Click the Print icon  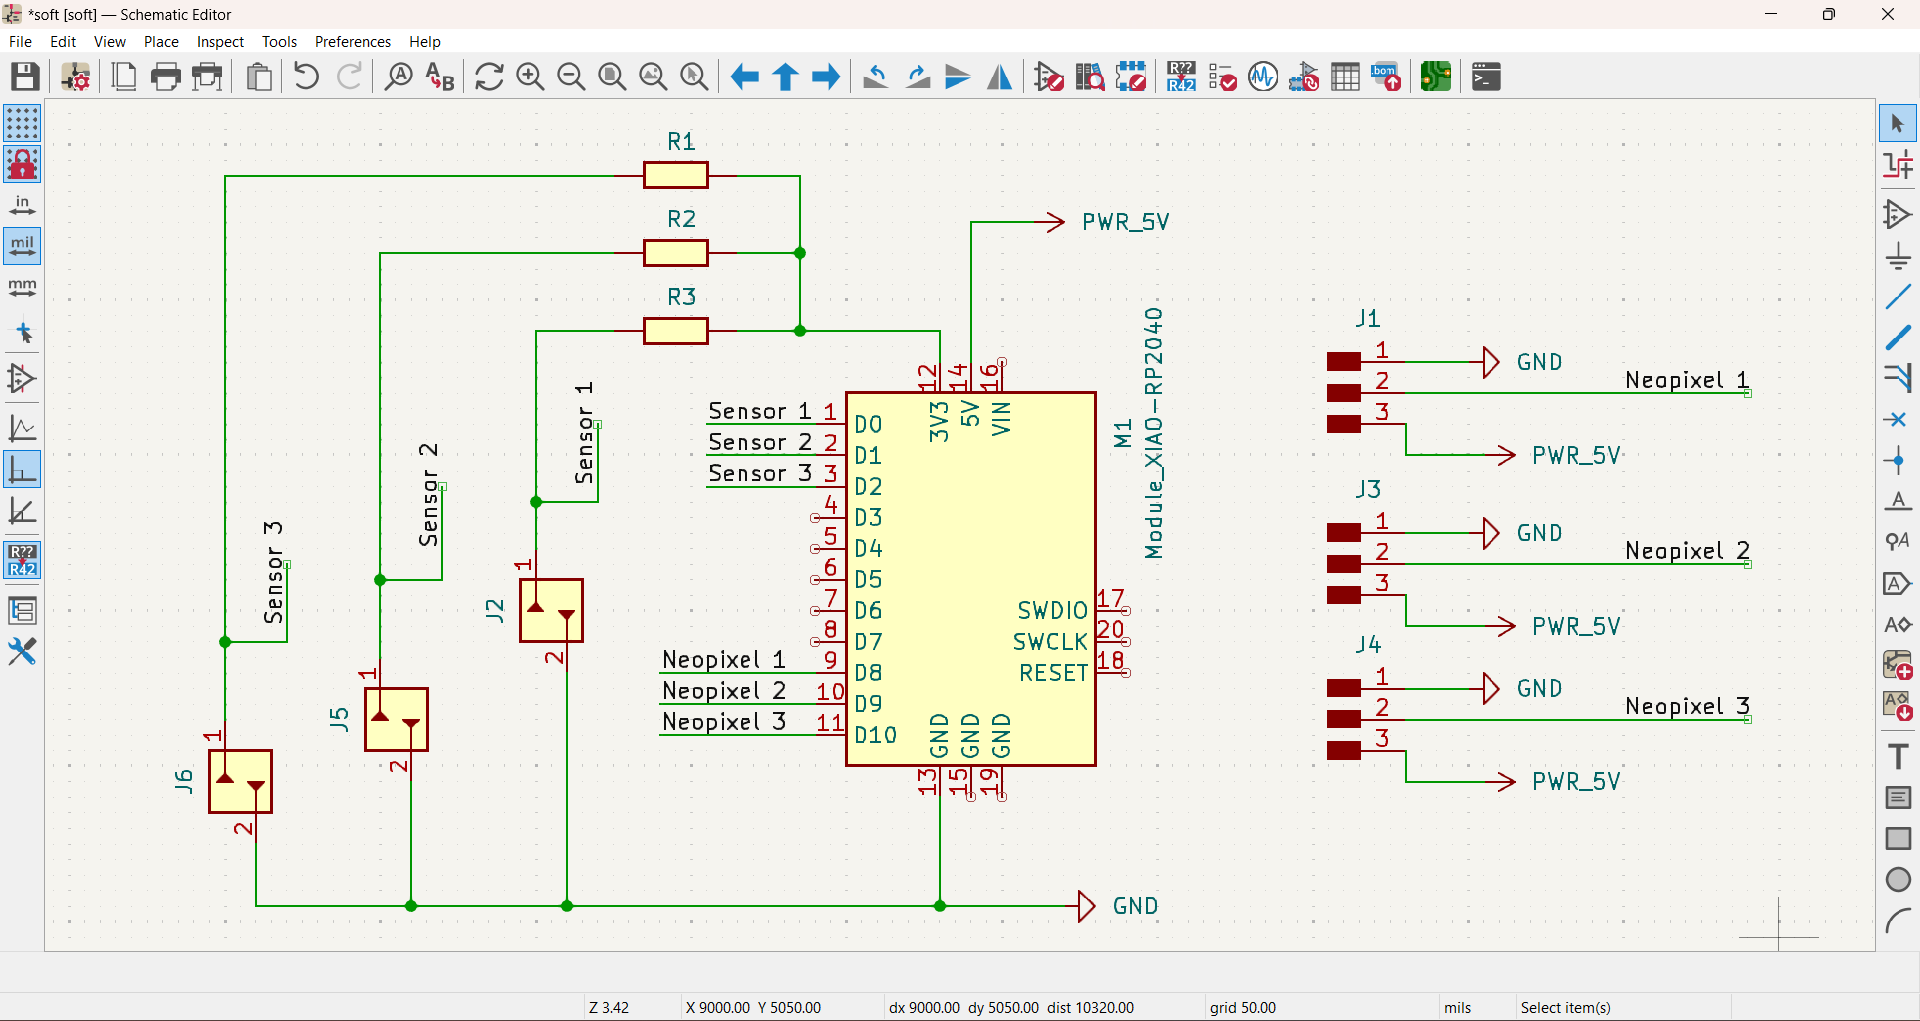coord(166,76)
